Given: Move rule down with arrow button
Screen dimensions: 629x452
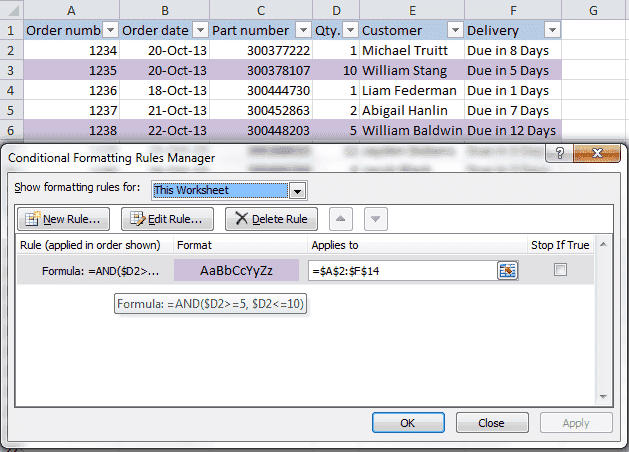Looking at the screenshot, I should click(x=375, y=219).
